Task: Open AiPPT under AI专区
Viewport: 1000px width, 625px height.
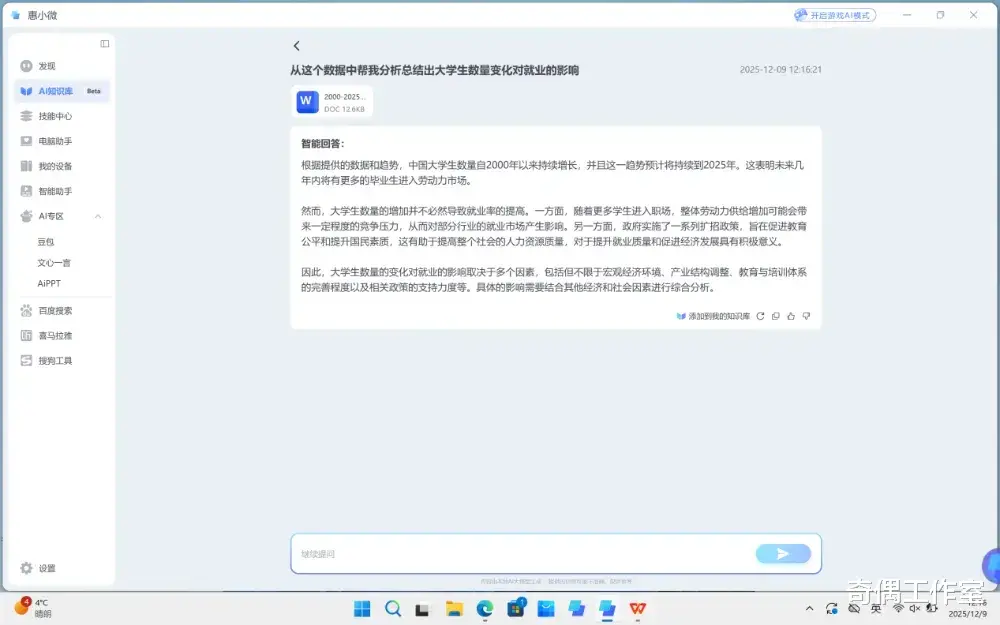Action: pos(49,283)
